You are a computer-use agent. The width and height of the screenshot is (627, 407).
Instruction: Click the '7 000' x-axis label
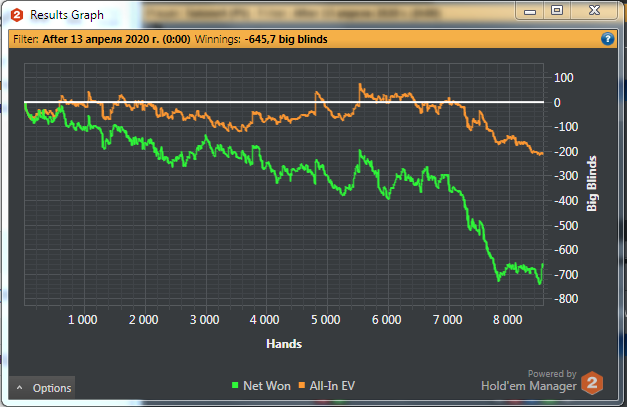(447, 320)
